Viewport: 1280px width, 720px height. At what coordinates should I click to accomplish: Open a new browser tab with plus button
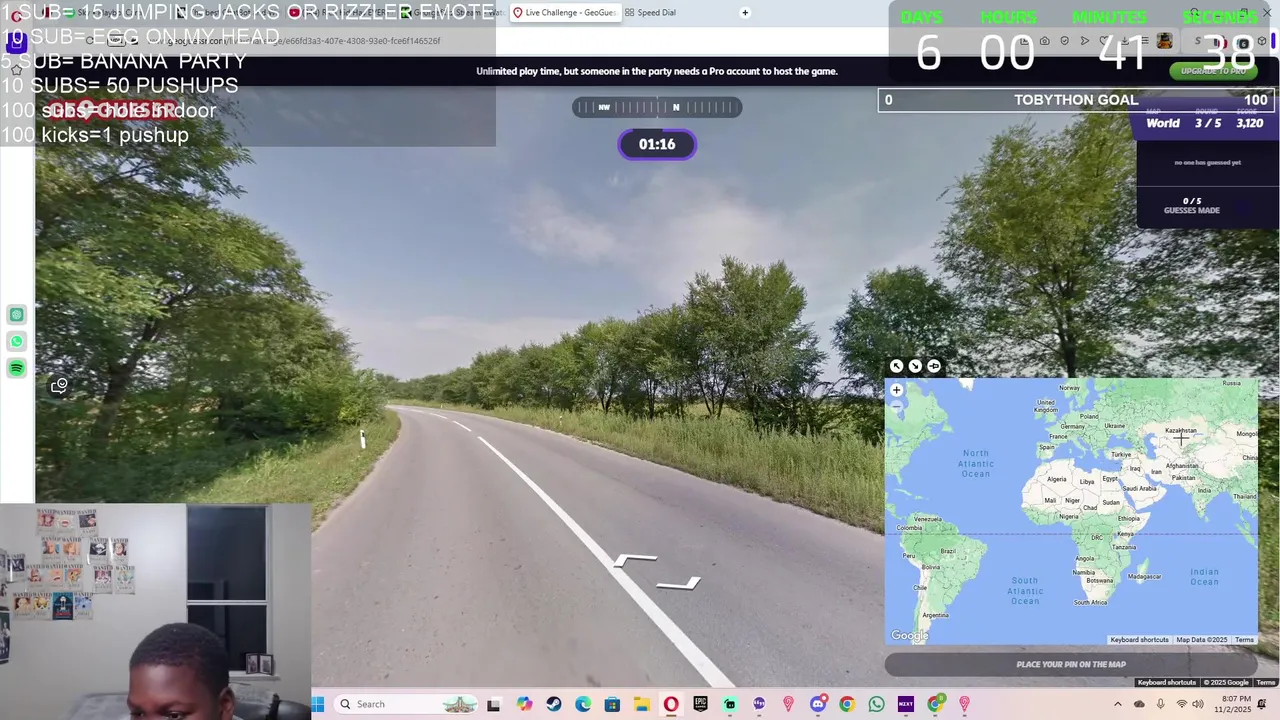pos(745,12)
